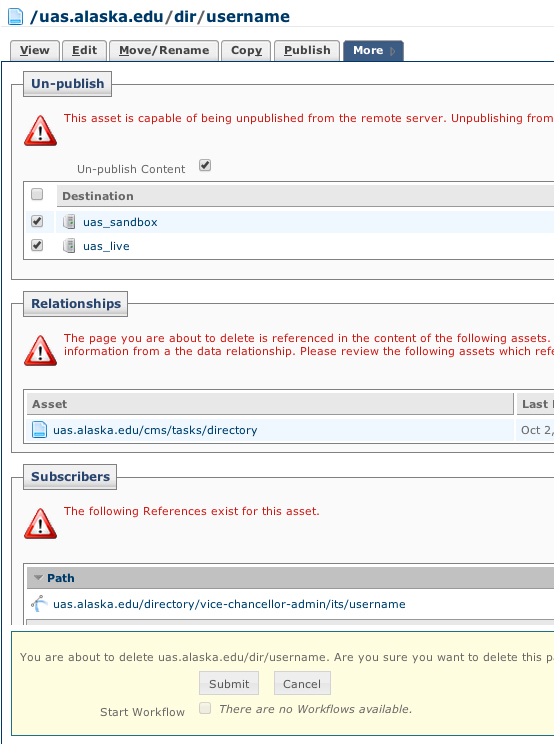Click the arrow on the More tab
554x744 pixels.
[393, 51]
